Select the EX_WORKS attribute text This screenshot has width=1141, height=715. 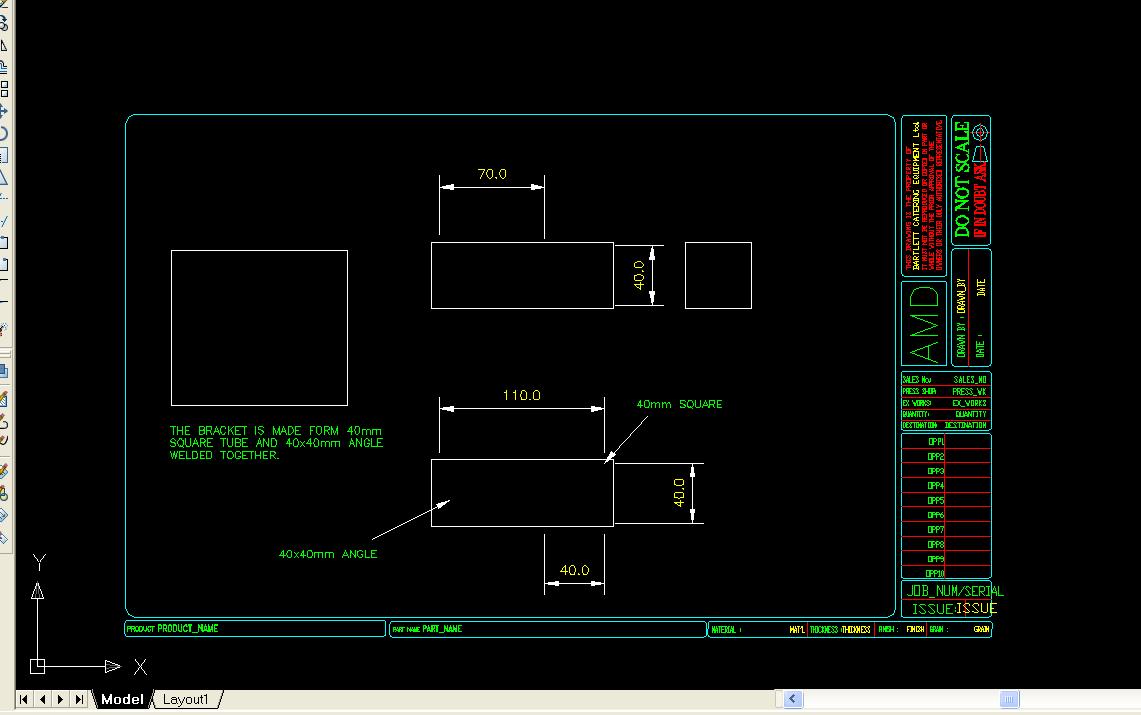(x=969, y=403)
